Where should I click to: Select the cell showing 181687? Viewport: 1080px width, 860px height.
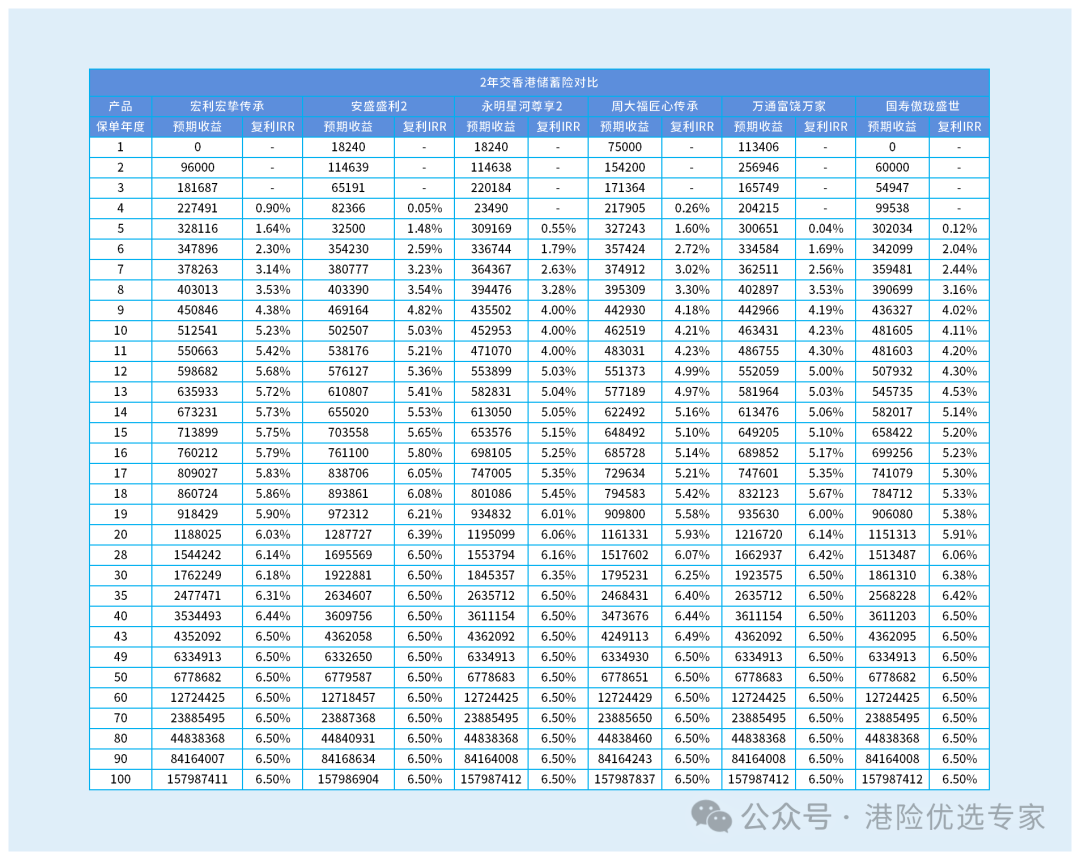point(198,188)
